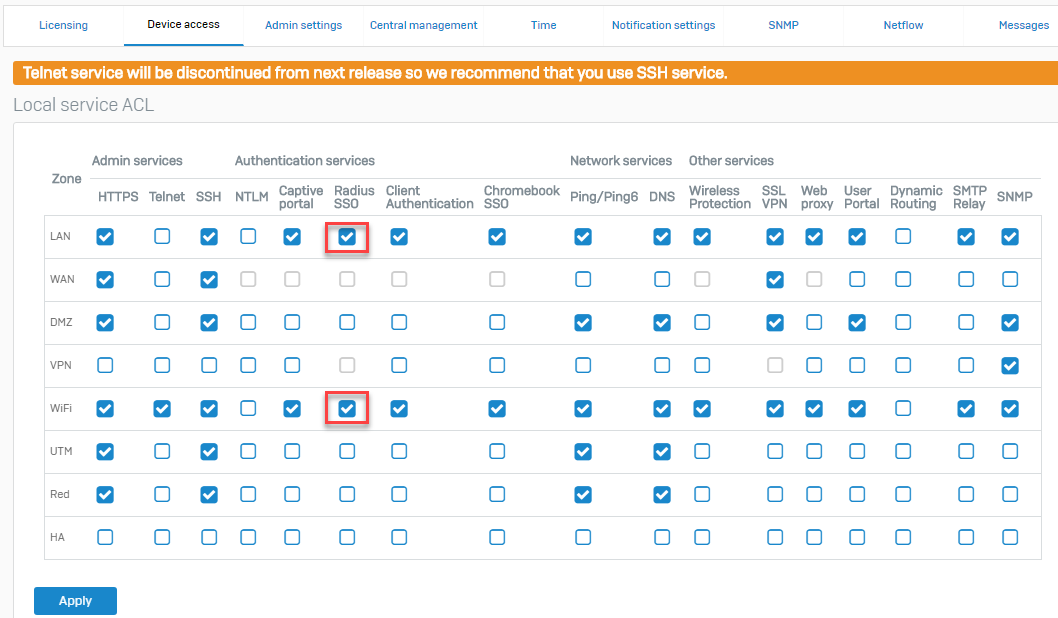Uncheck SNMP access for the VPN zone

click(x=1010, y=365)
